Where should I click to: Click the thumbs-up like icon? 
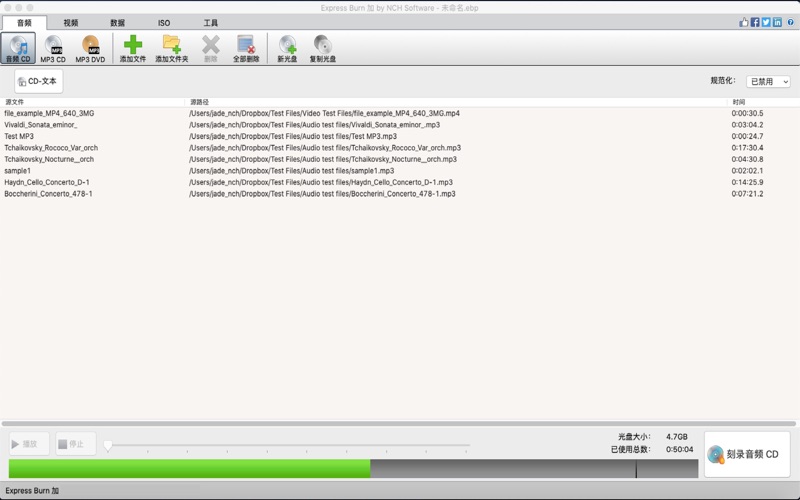point(743,22)
